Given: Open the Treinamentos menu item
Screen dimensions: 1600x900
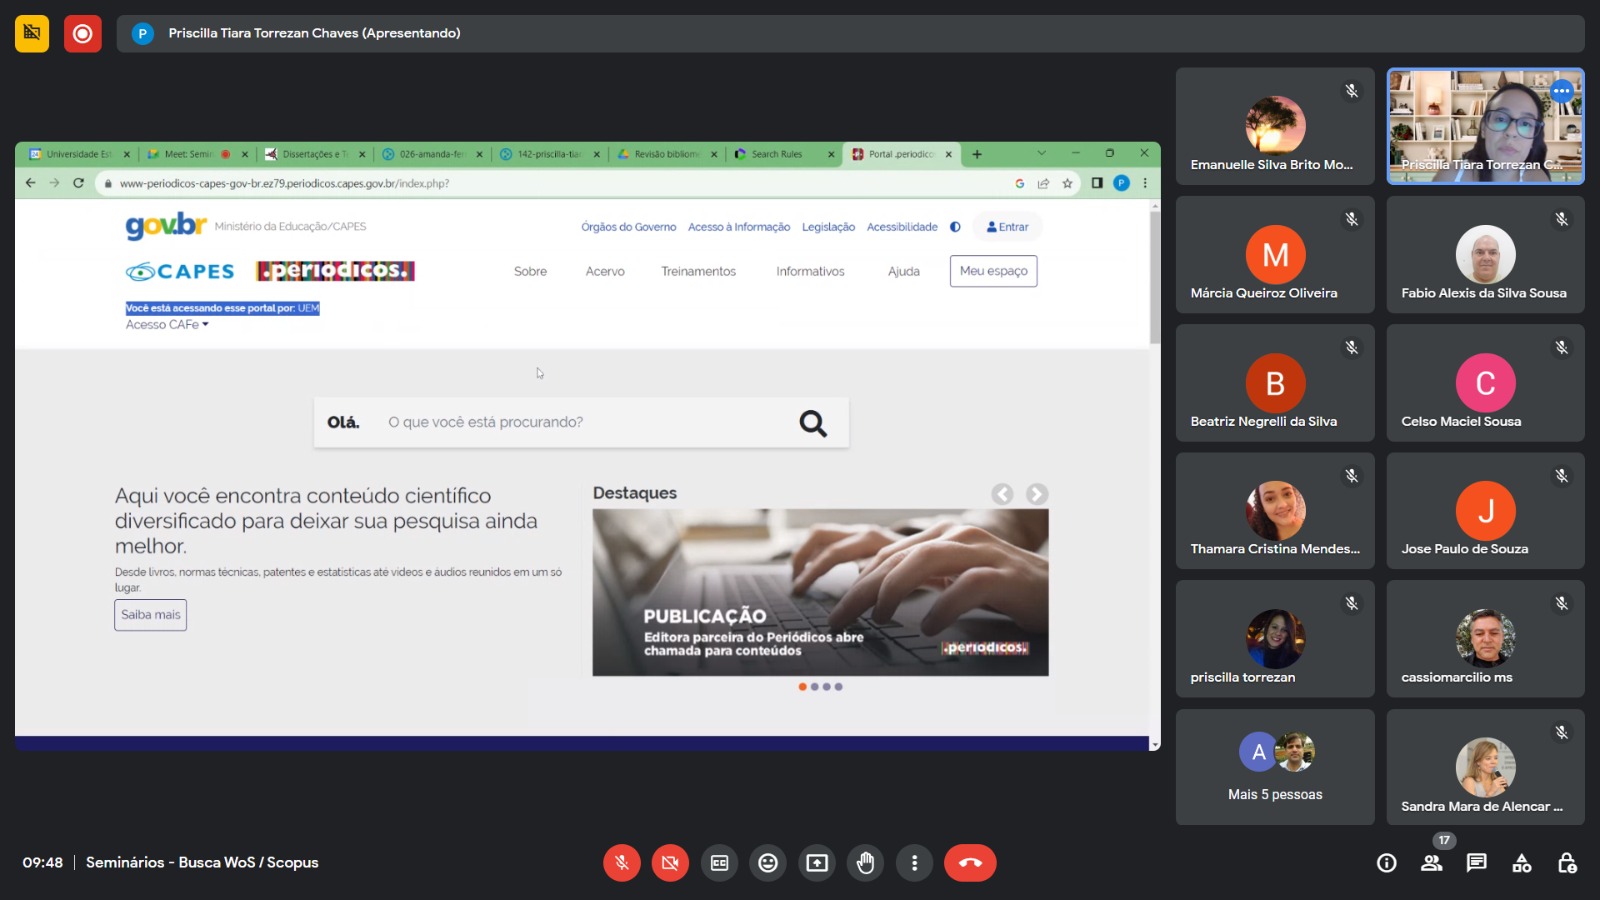Looking at the screenshot, I should 698,272.
